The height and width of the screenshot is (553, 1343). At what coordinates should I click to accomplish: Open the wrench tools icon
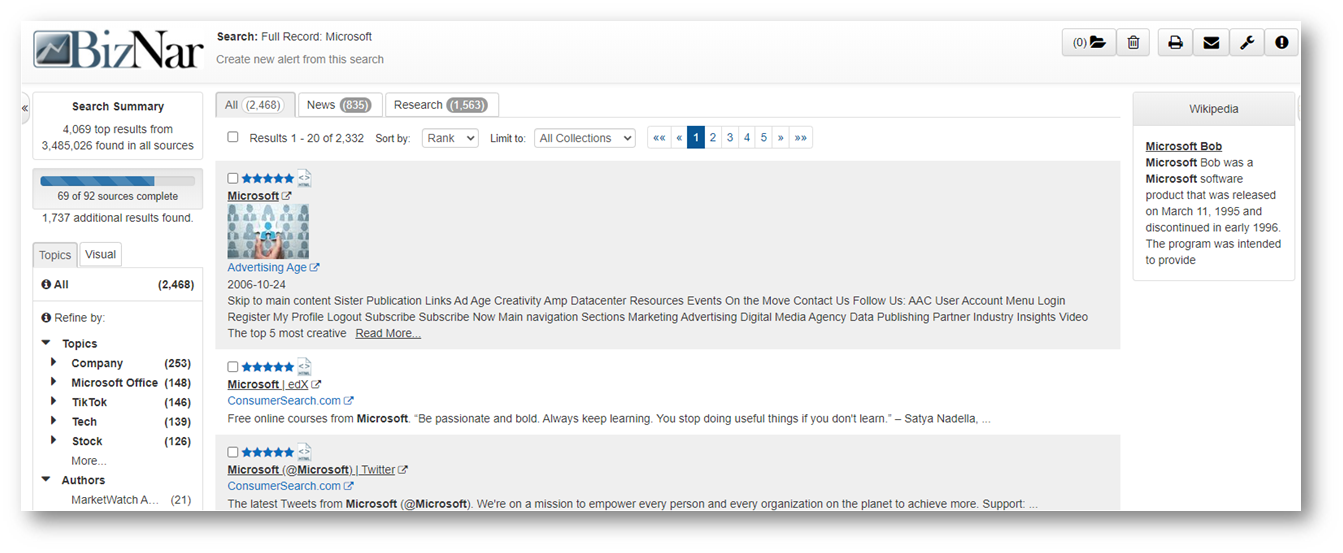tap(1246, 43)
